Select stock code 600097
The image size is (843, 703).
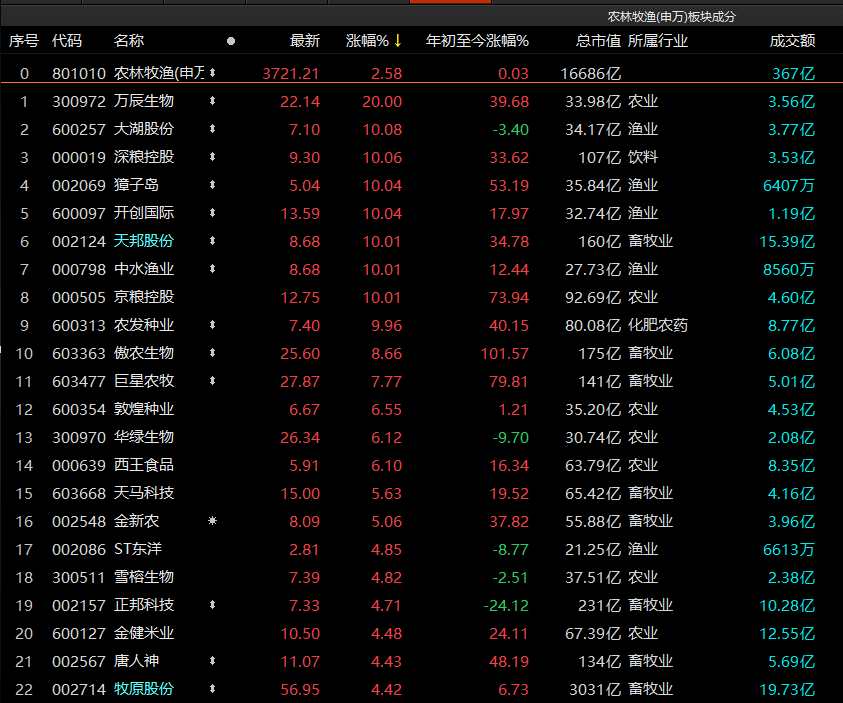(78, 213)
